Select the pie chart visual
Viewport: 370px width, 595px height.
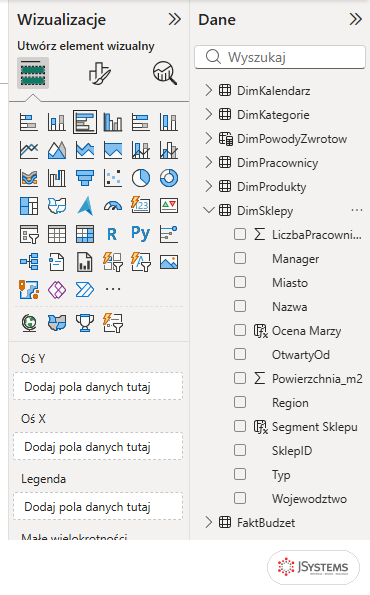141,178
